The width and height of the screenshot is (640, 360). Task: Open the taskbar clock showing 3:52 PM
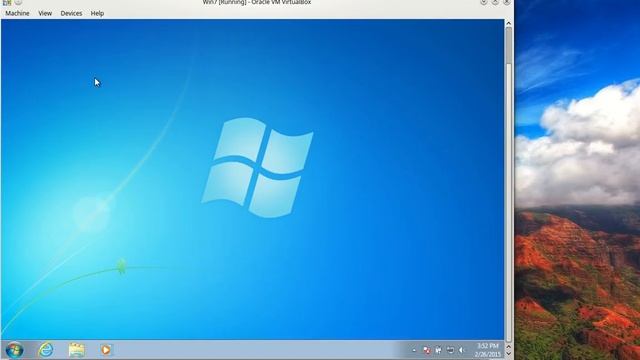tap(487, 350)
